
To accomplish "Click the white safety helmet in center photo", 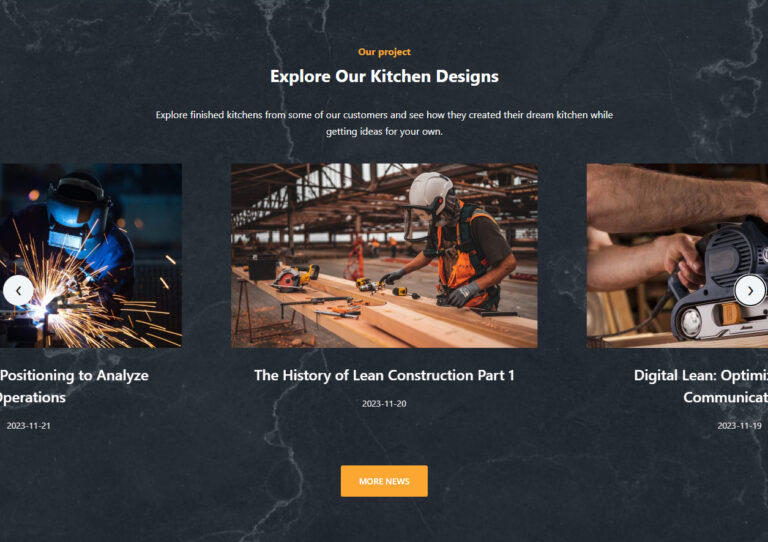I will [432, 192].
